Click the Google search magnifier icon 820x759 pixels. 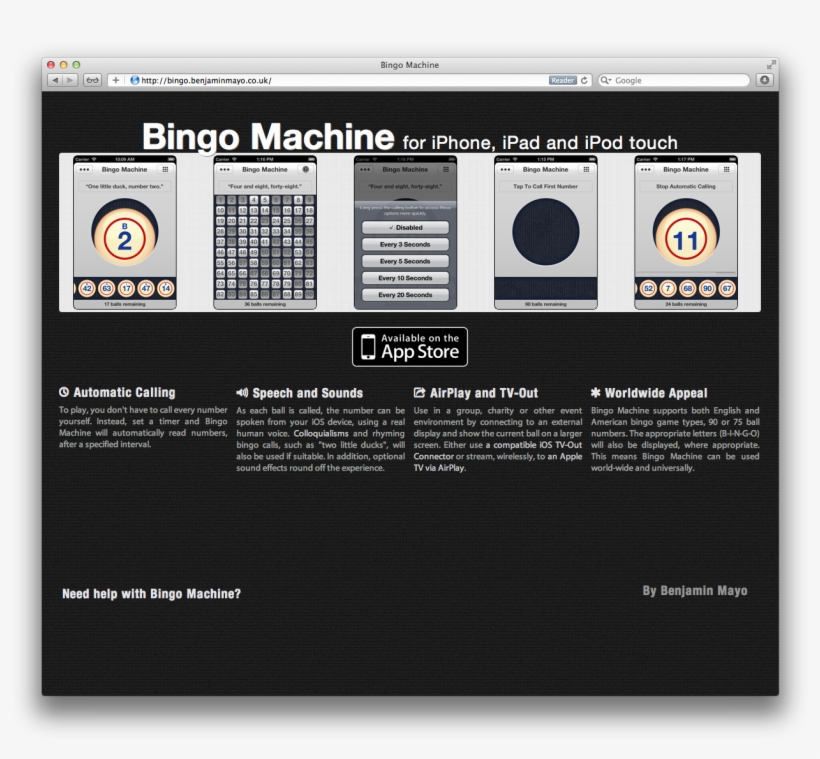coord(606,80)
